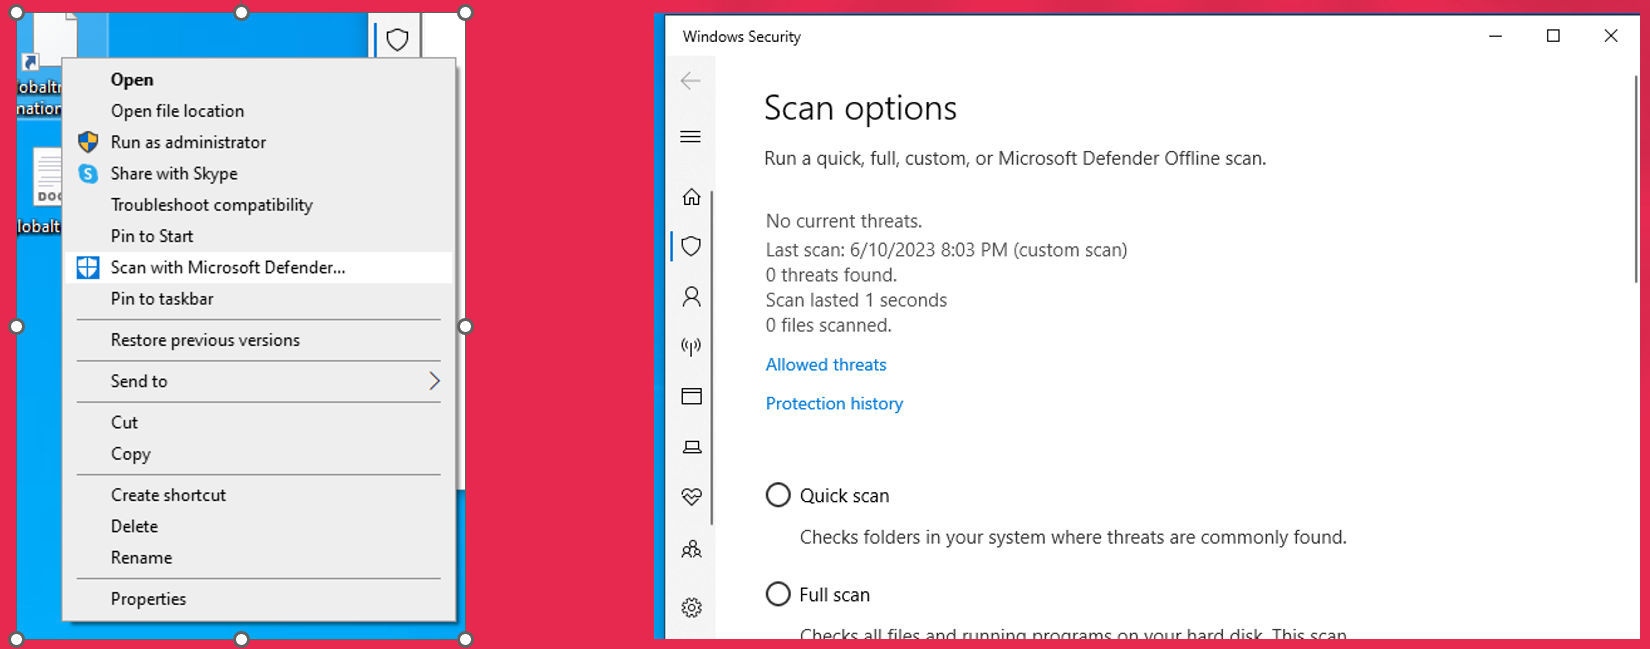Click the Windows Security sidebar scrollbar
This screenshot has width=1650, height=649.
click(712, 357)
